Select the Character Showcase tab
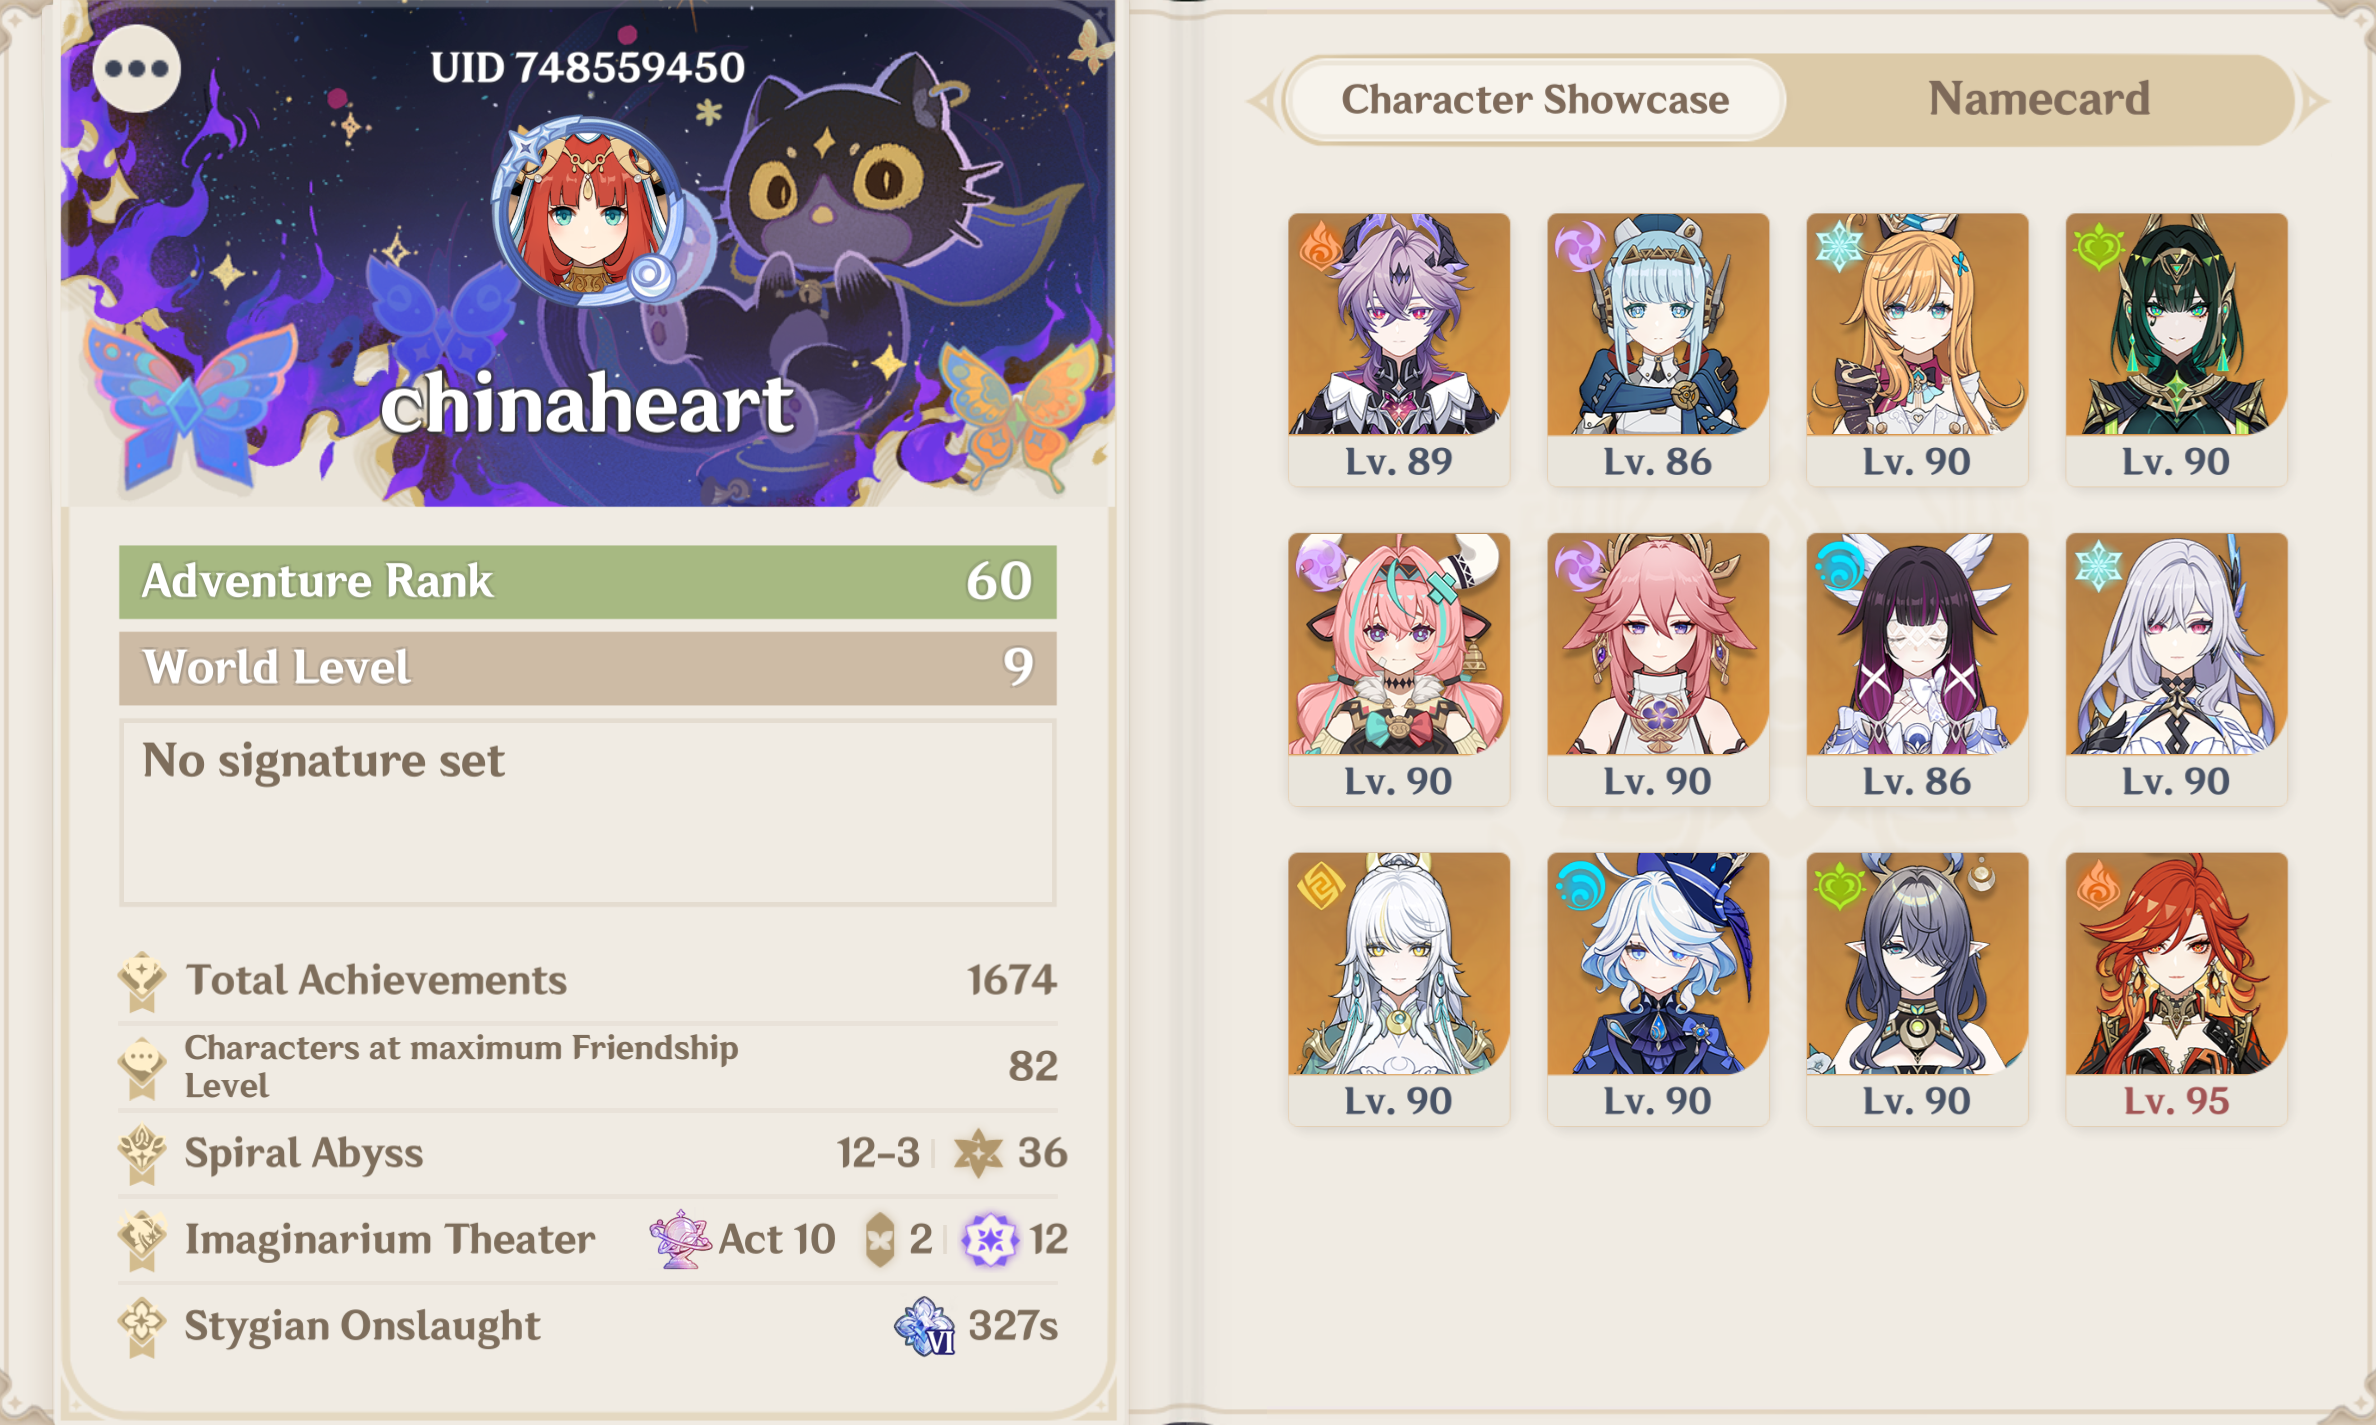Image resolution: width=2376 pixels, height=1425 pixels. pyautogui.click(x=1535, y=99)
